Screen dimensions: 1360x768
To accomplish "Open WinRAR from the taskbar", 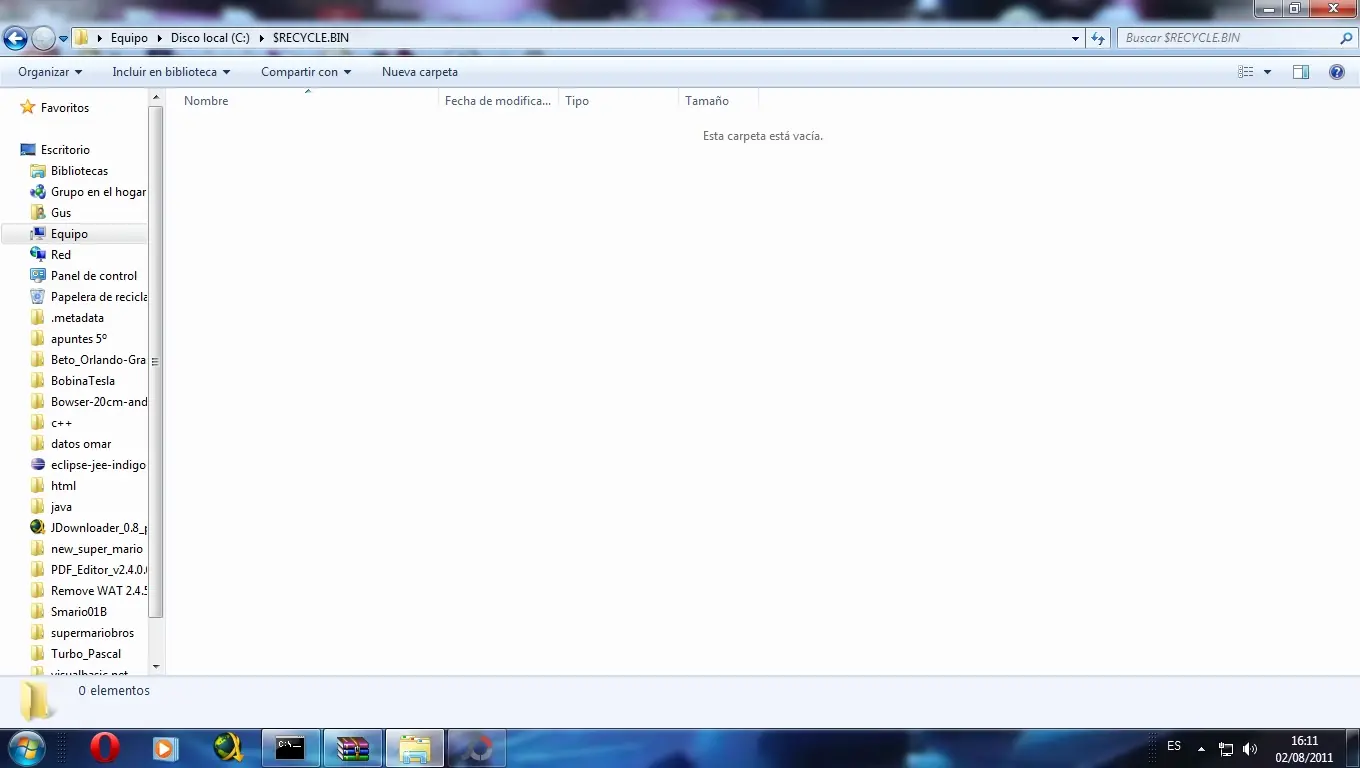I will [353, 748].
